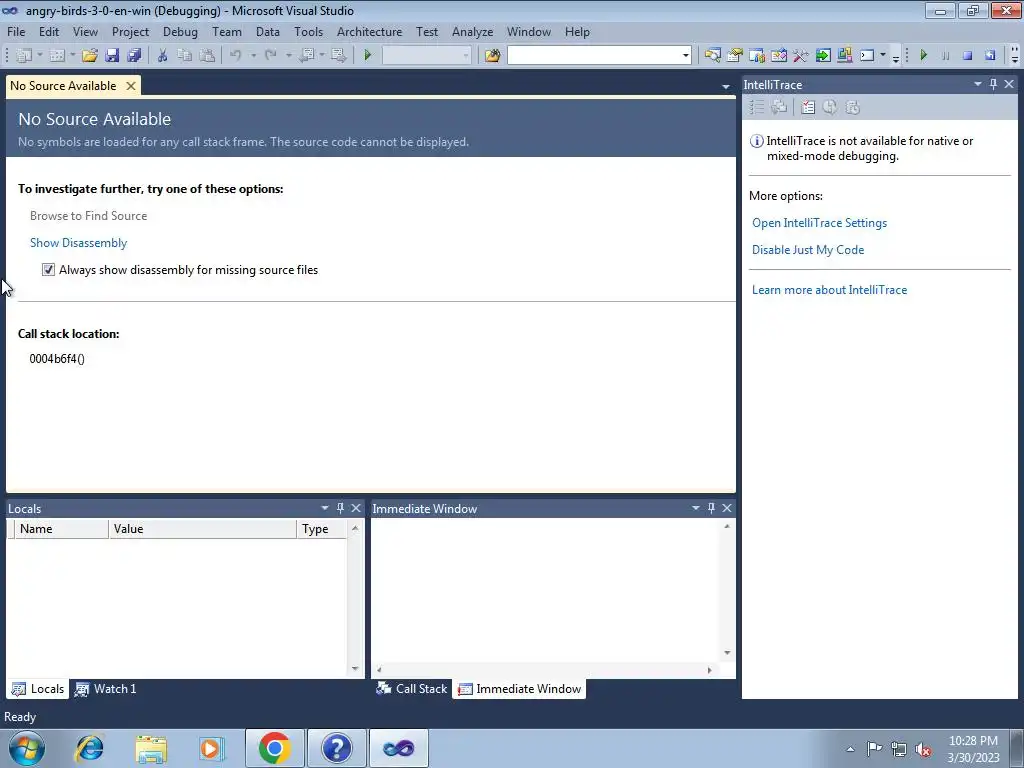Image resolution: width=1024 pixels, height=768 pixels.
Task: Select the Immediate Window tab
Action: point(519,688)
